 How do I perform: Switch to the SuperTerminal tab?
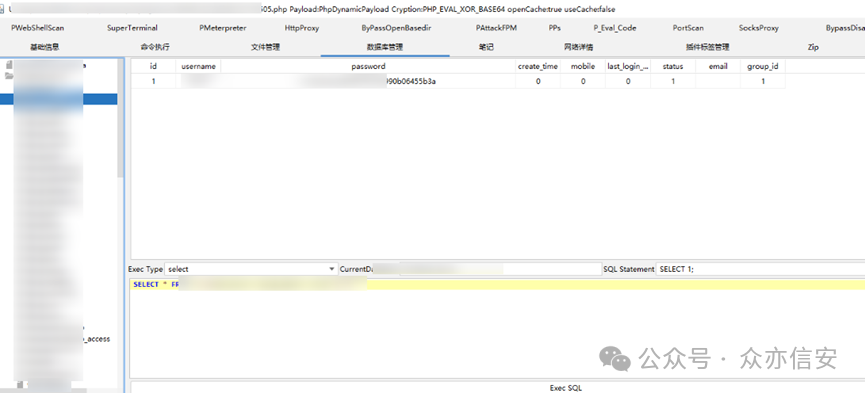pos(132,28)
